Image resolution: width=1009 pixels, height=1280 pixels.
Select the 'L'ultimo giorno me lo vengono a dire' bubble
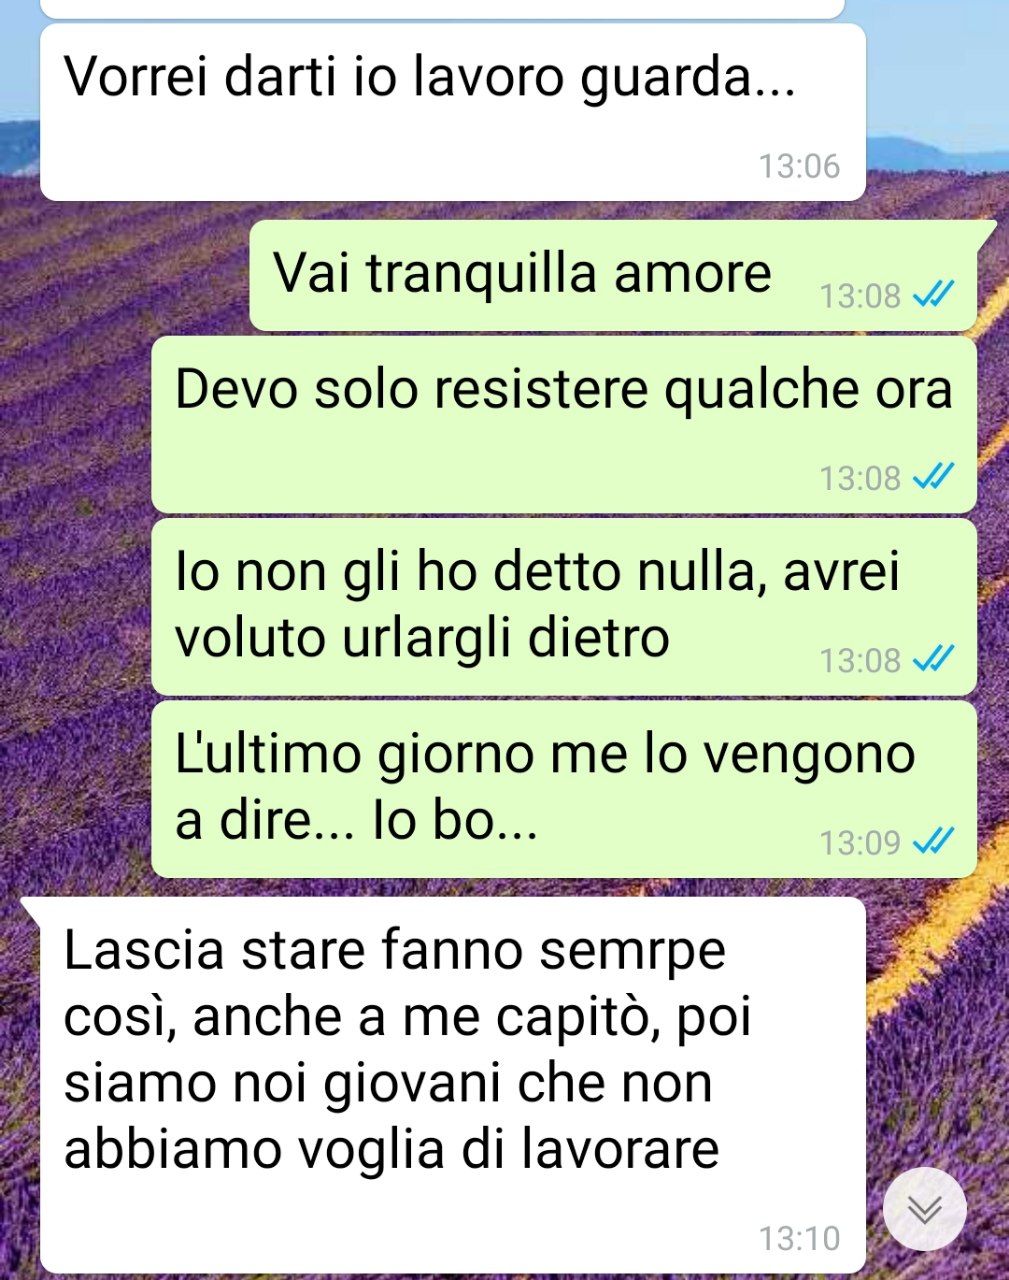(x=563, y=789)
